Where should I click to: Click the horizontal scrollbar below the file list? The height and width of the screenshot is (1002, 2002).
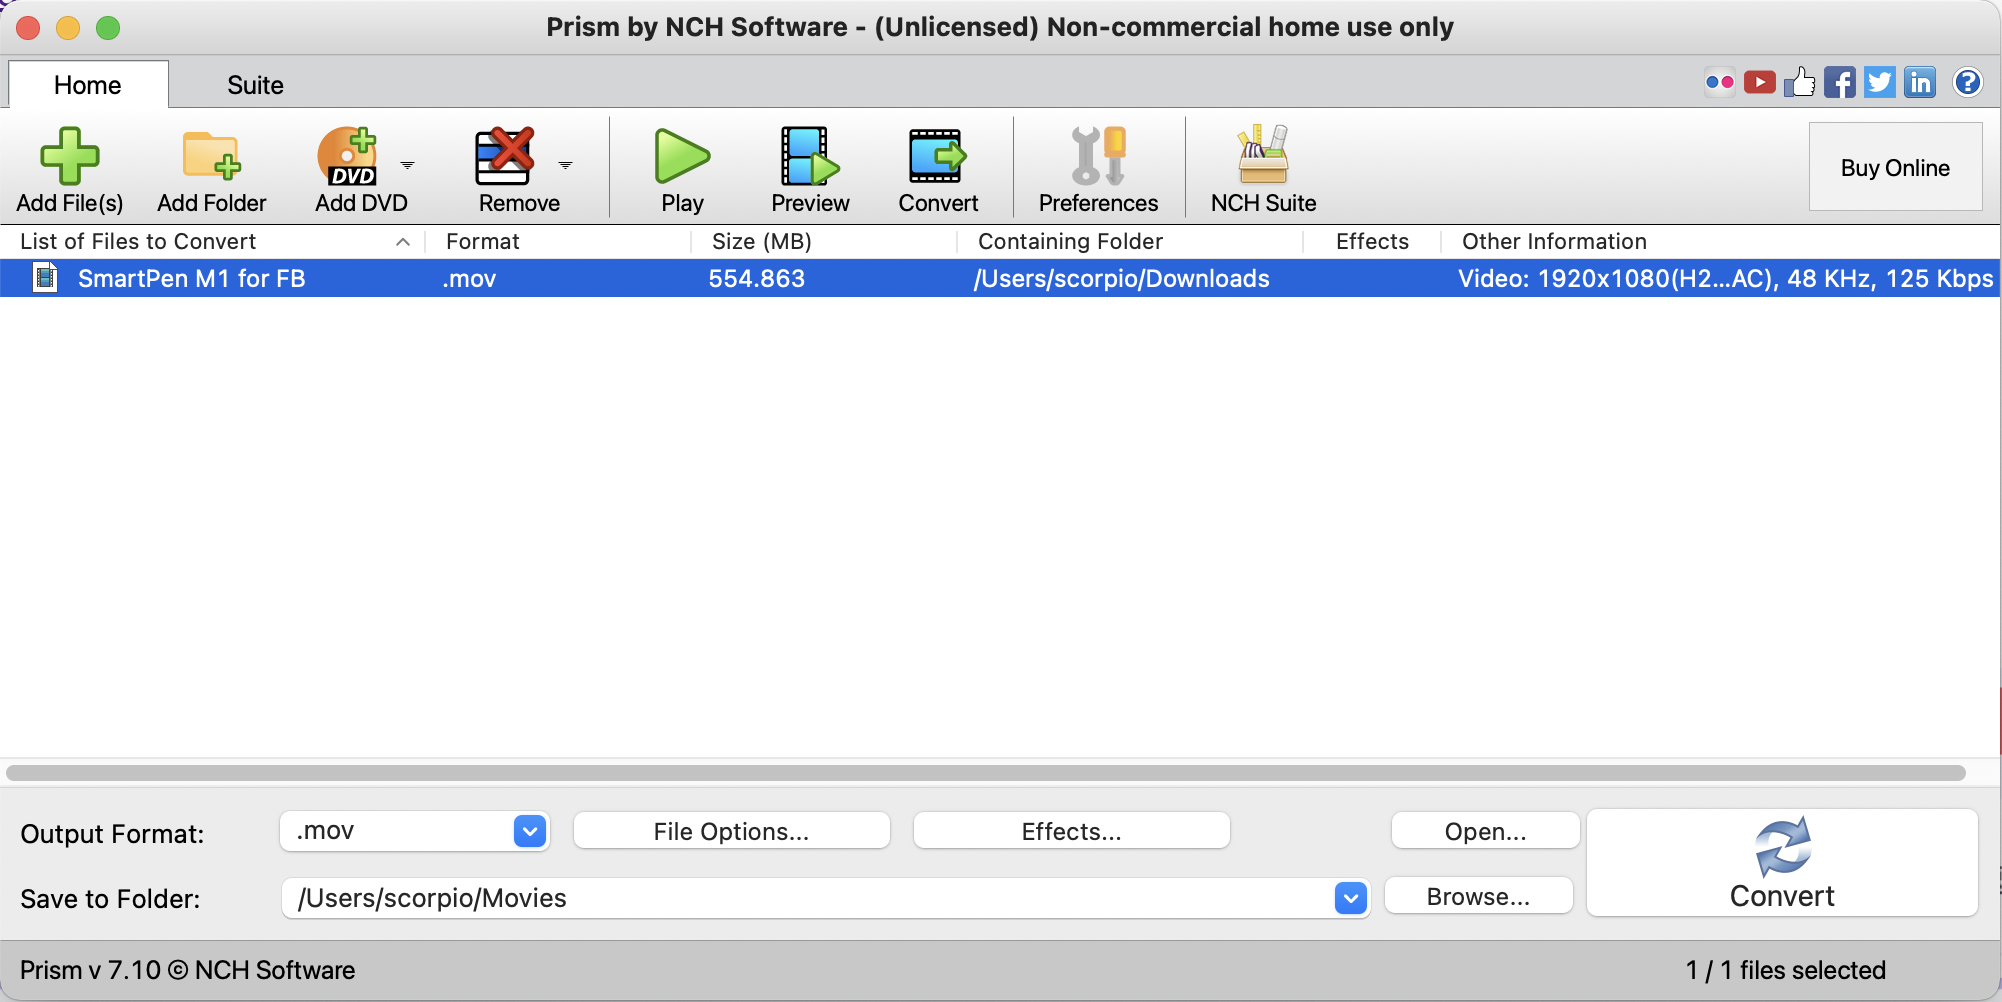tap(986, 773)
